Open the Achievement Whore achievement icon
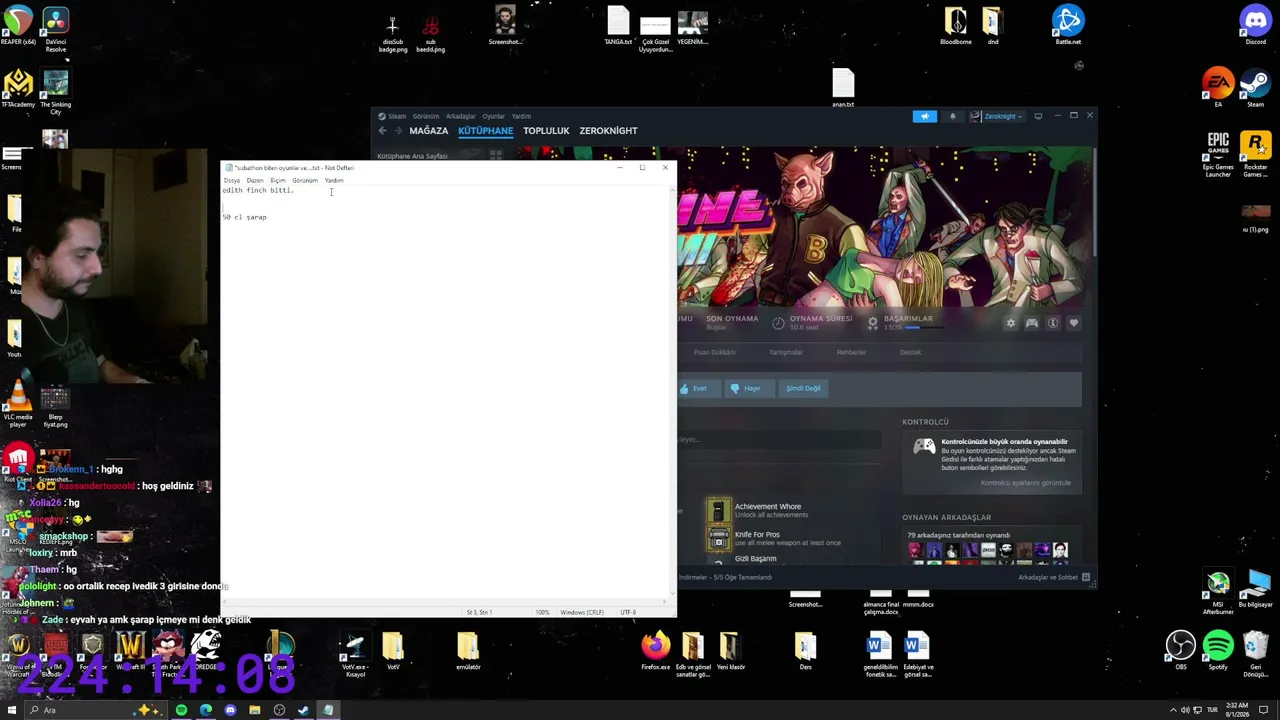 pyautogui.click(x=718, y=510)
